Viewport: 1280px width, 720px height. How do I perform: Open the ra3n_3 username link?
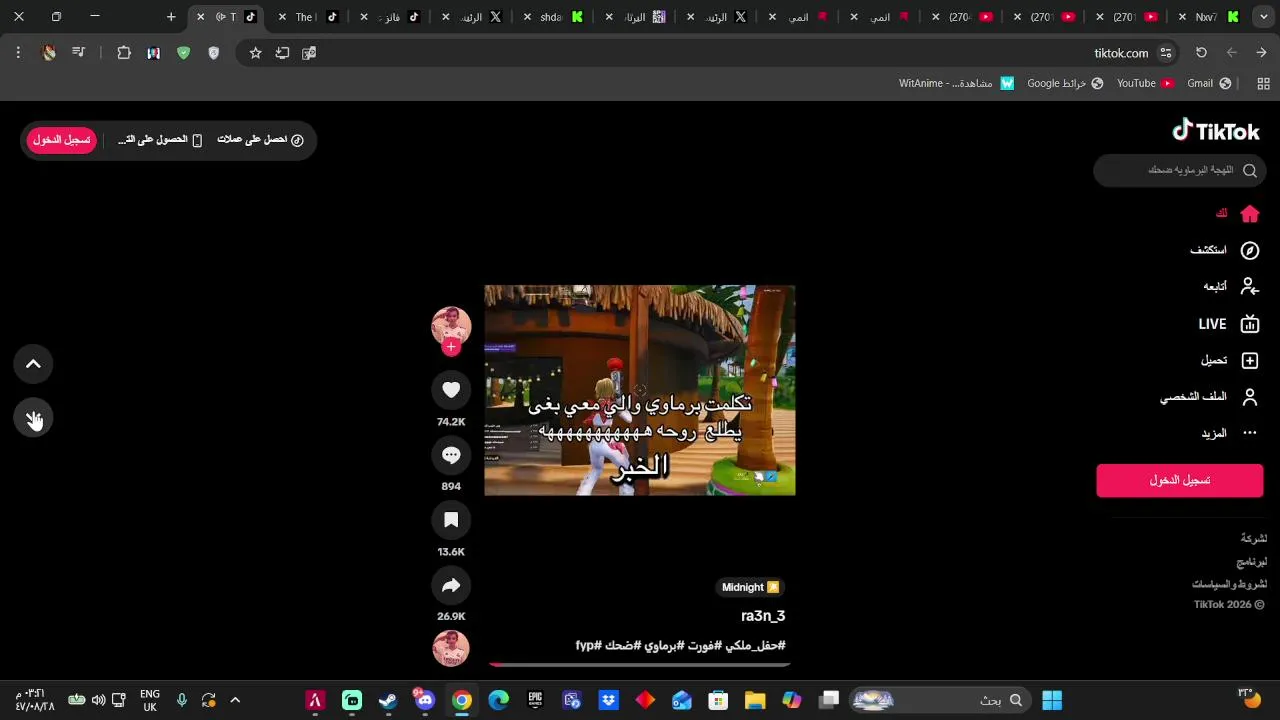point(763,616)
